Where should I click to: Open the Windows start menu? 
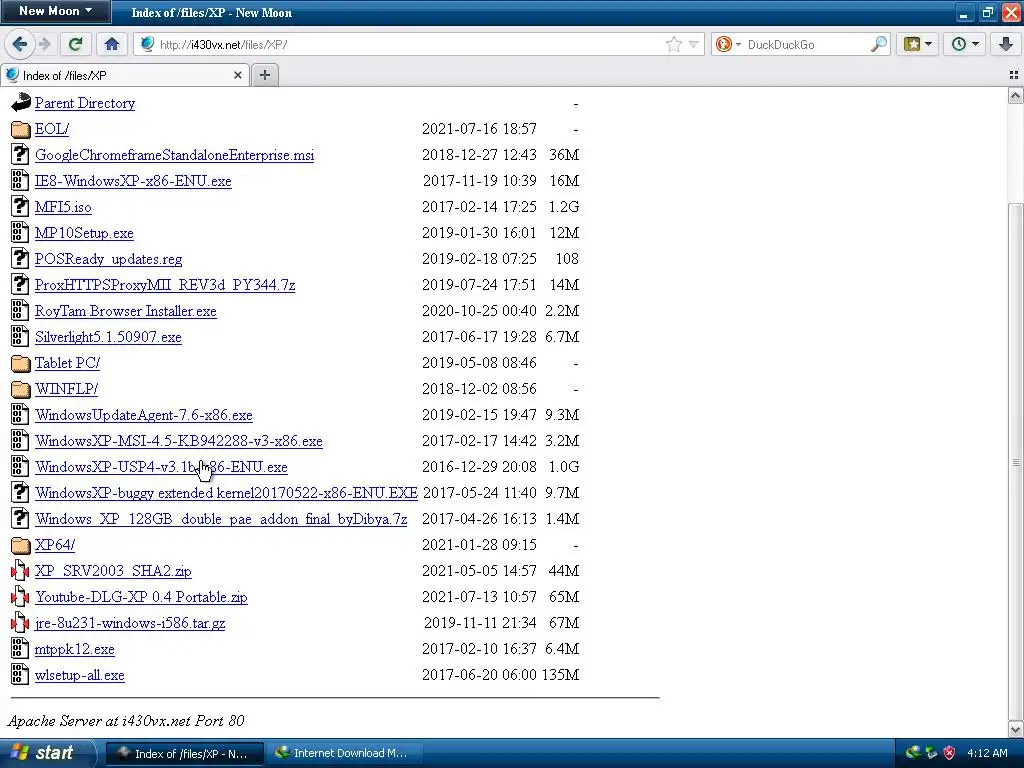46,753
